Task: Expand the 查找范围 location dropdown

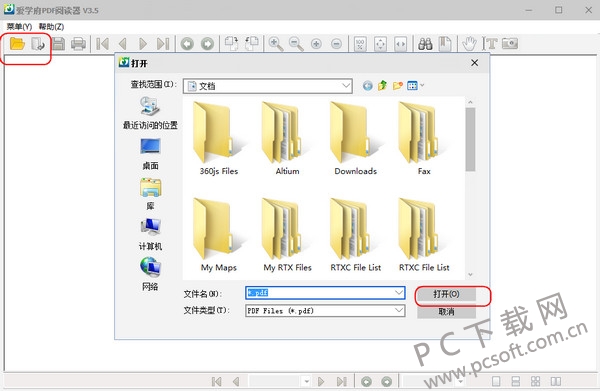Action: [346, 86]
